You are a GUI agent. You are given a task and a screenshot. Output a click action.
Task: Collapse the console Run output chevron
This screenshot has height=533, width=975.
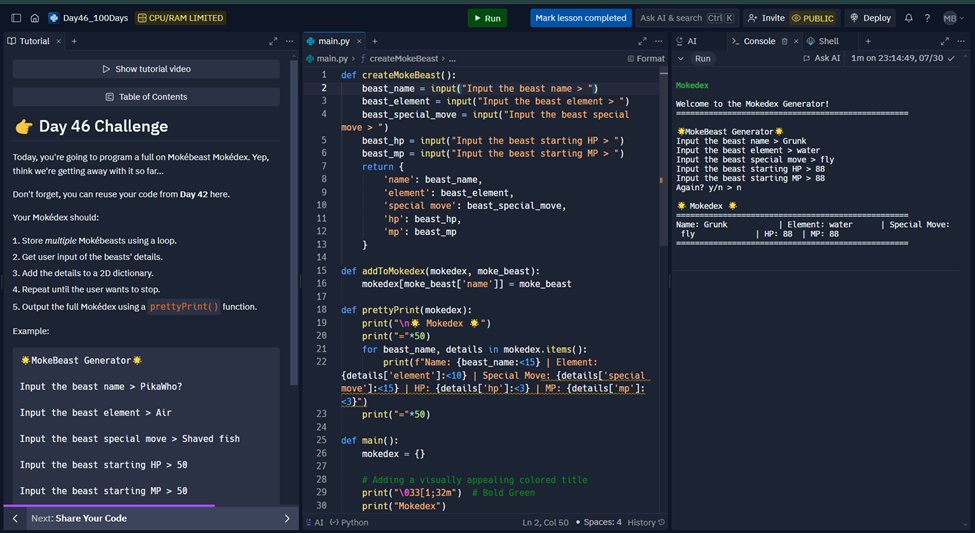point(680,58)
